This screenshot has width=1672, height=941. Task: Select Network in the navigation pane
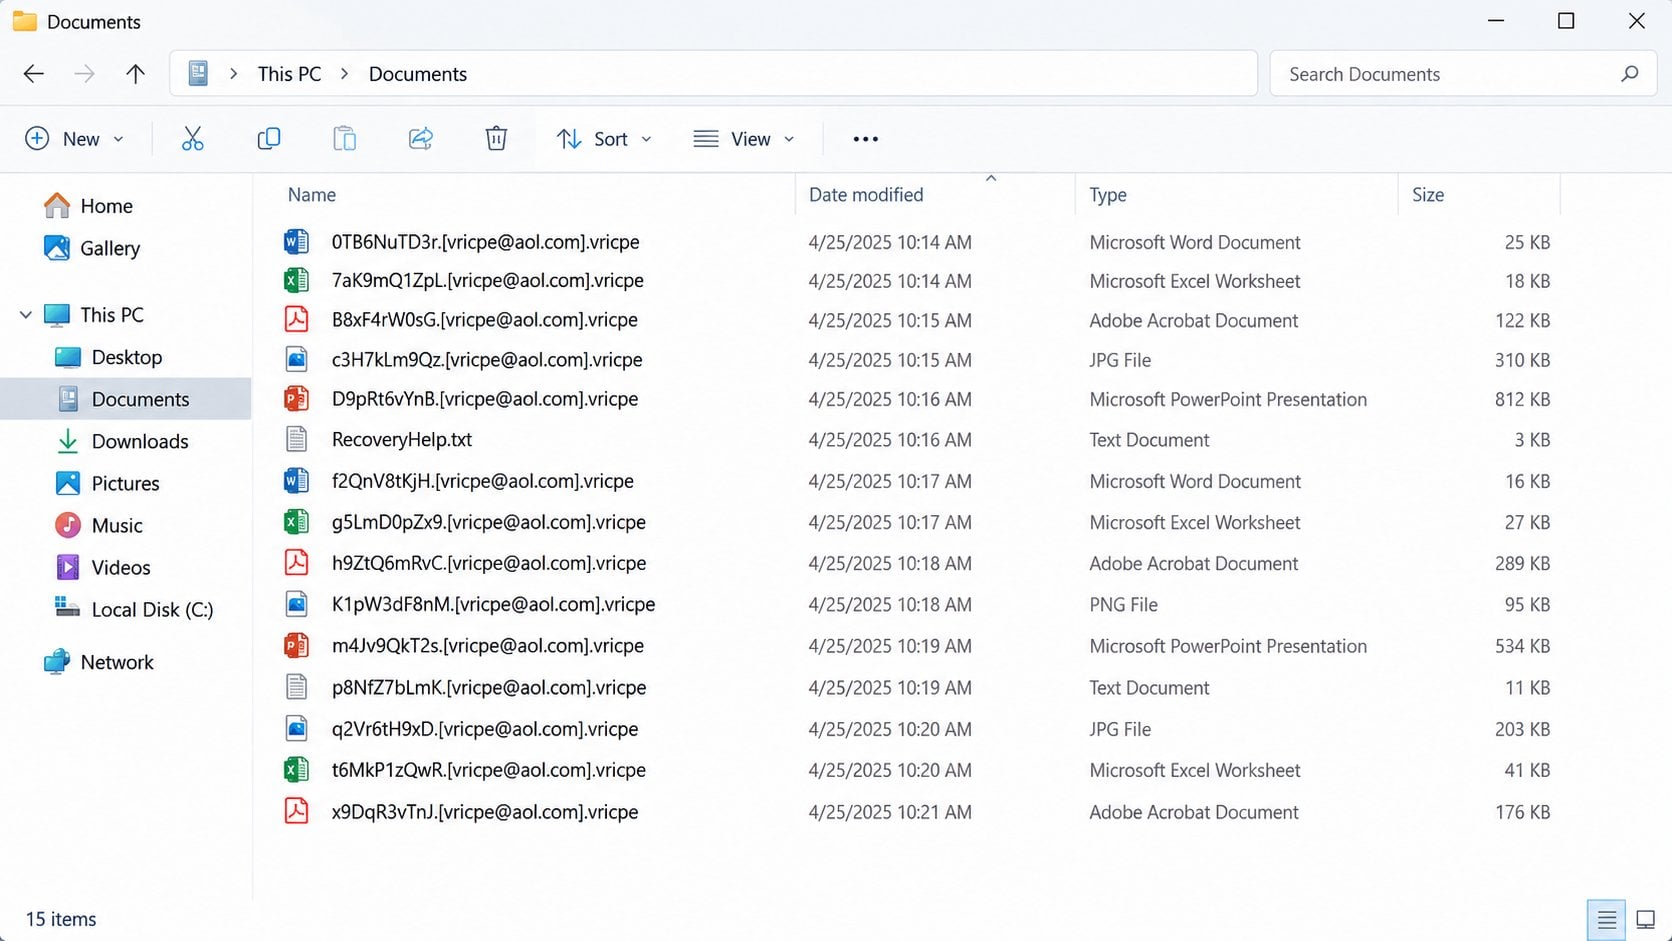click(99, 662)
